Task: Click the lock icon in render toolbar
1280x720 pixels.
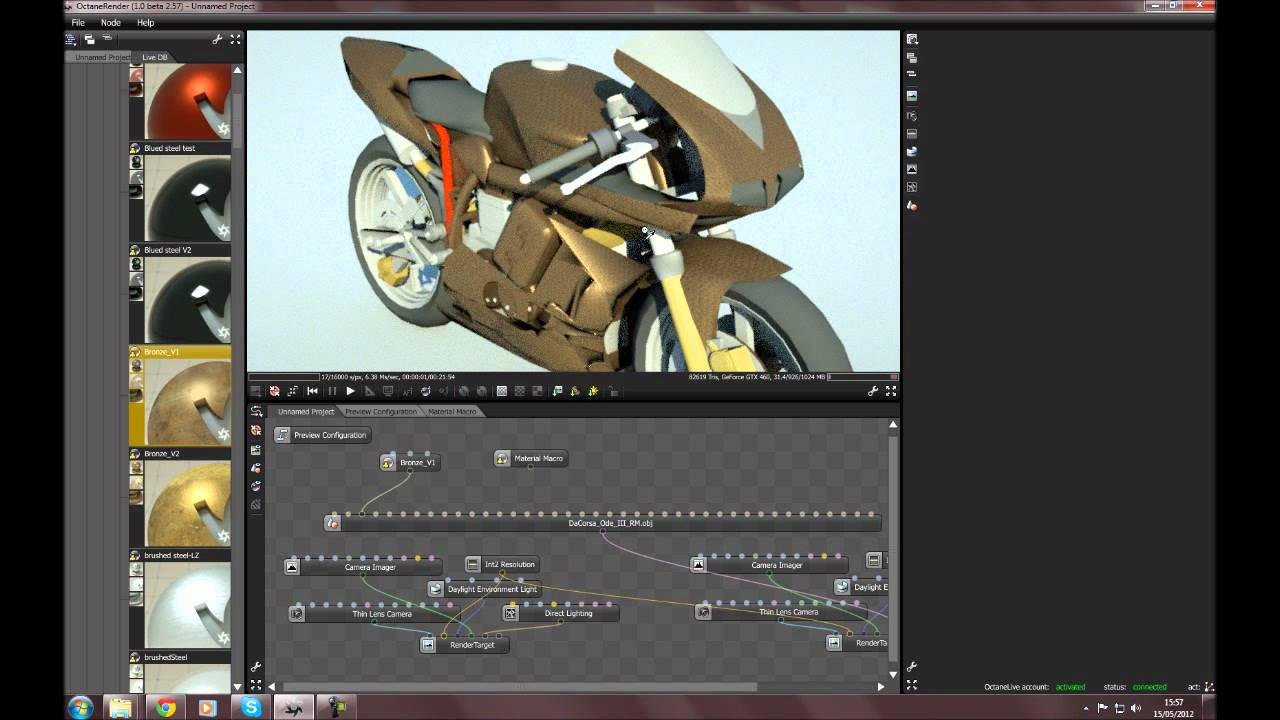Action: click(613, 391)
